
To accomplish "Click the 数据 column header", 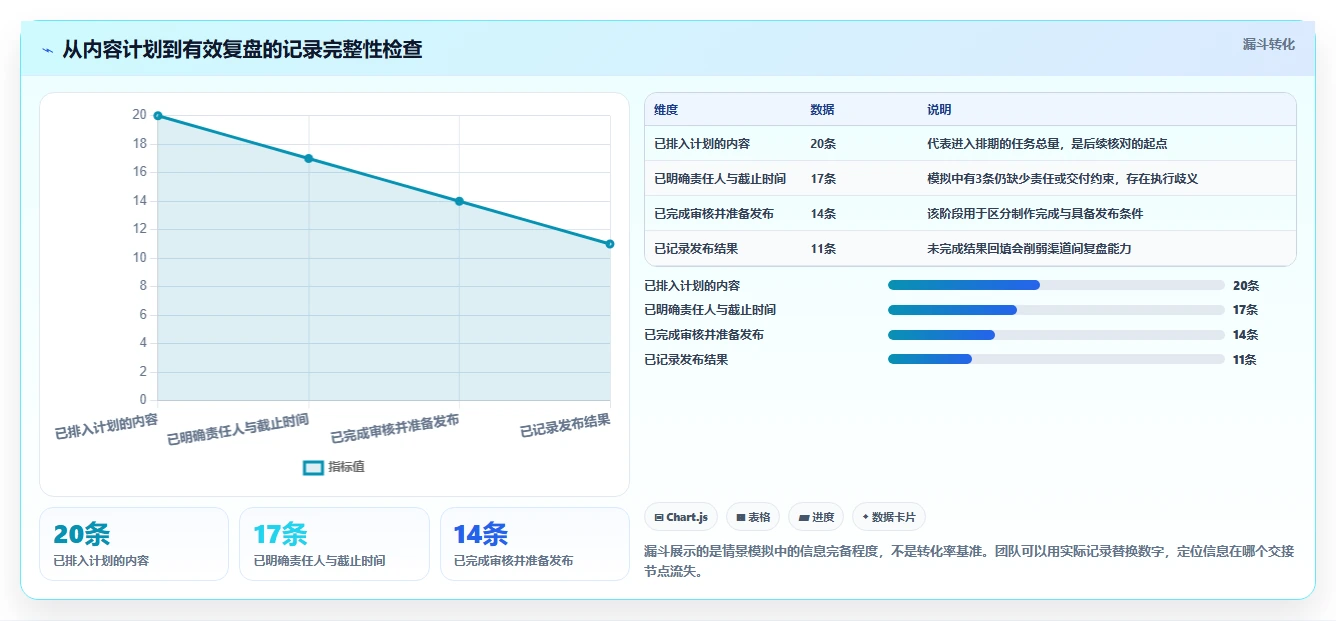I will pyautogui.click(x=822, y=110).
